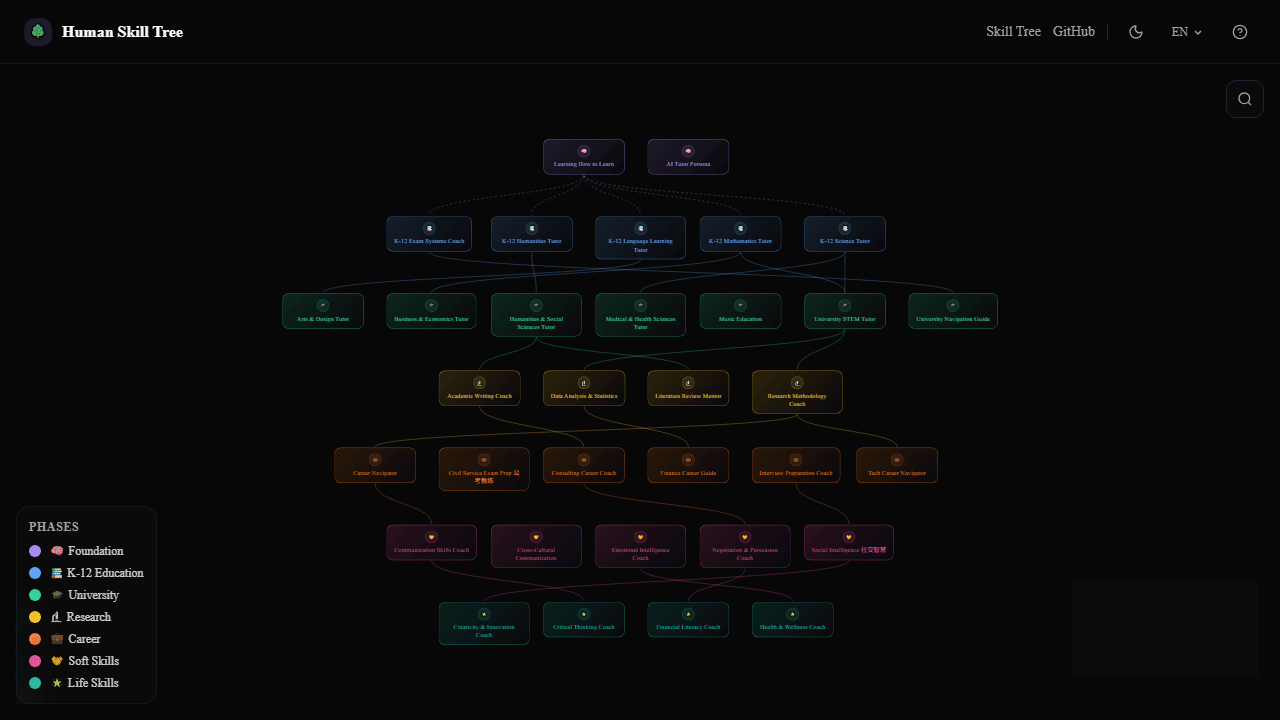Click the icon on K-12 Science Tutor node
Viewport: 1280px width, 720px height.
pyautogui.click(x=844, y=226)
